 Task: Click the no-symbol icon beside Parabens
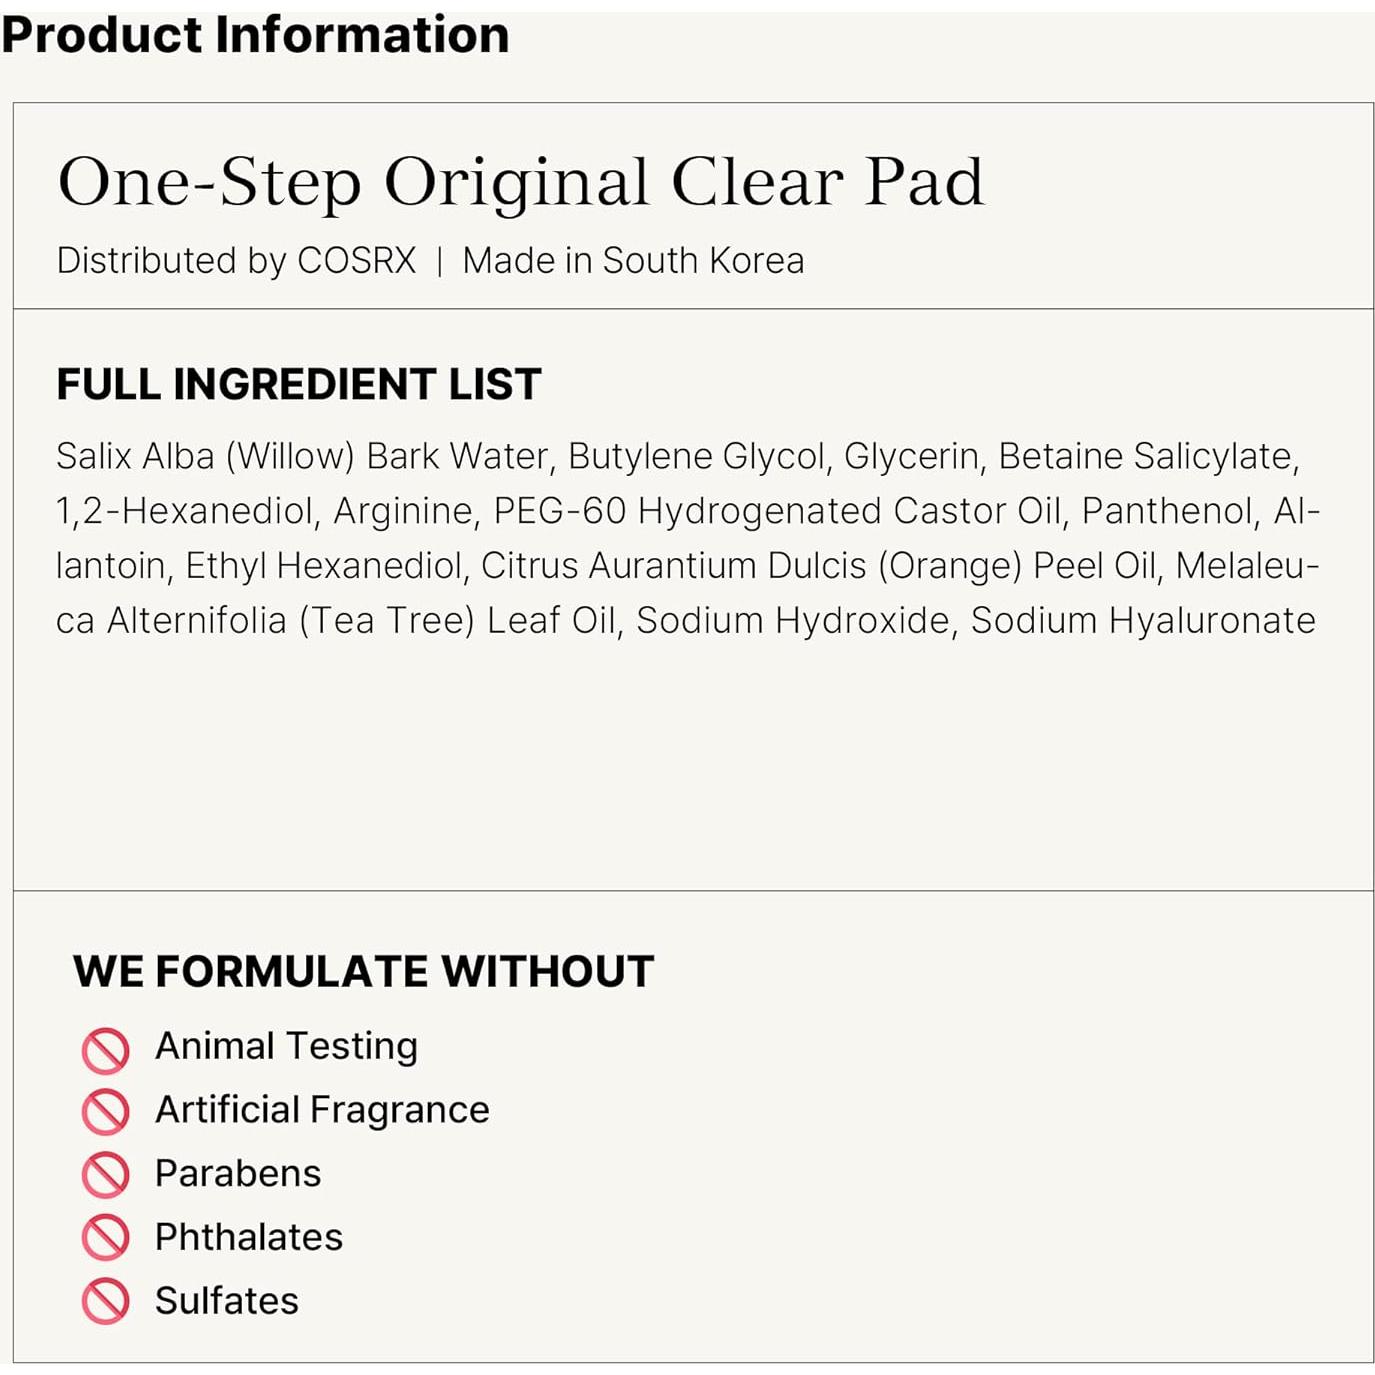click(105, 1175)
